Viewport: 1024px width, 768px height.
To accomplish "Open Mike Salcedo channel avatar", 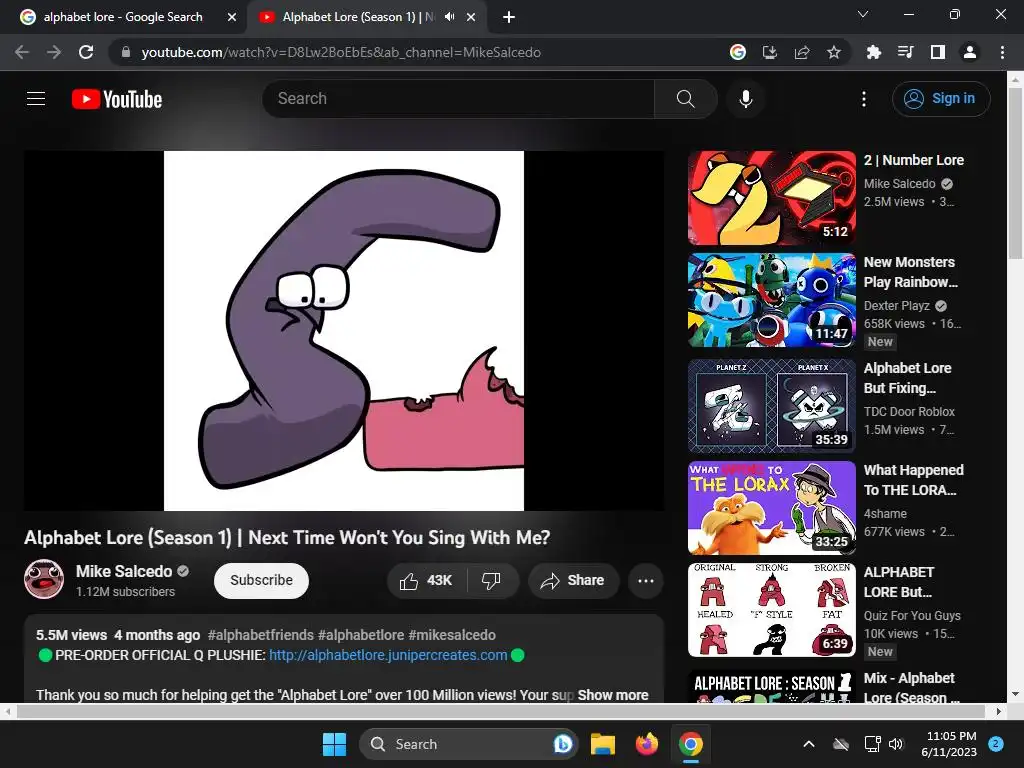I will coord(44,579).
